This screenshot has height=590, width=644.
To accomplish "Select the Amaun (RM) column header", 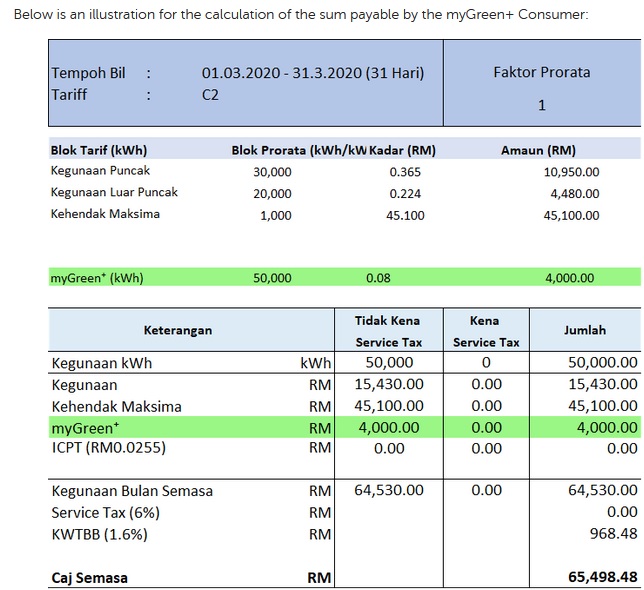I will 538,150.
